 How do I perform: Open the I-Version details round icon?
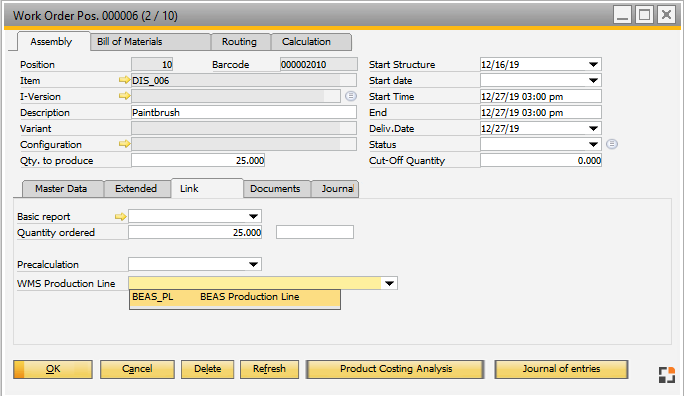[351, 96]
